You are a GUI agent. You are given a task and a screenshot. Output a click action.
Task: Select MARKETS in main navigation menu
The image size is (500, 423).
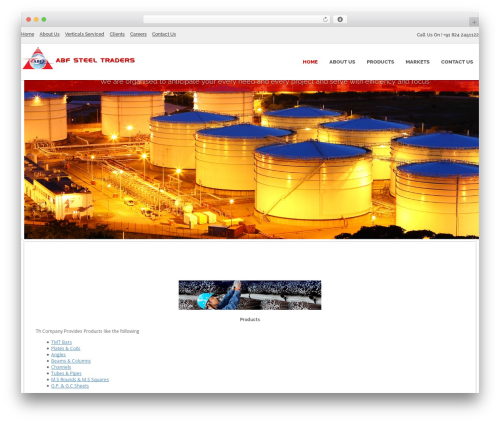point(417,62)
